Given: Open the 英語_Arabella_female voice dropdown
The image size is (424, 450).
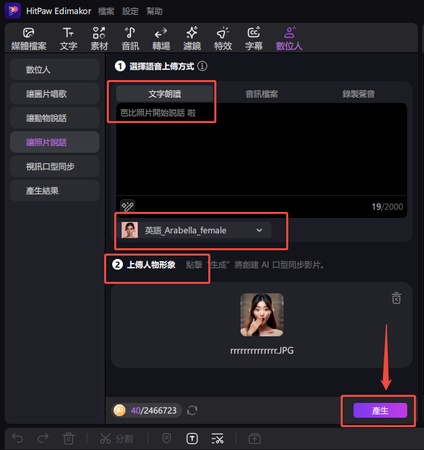Looking at the screenshot, I should pos(196,230).
